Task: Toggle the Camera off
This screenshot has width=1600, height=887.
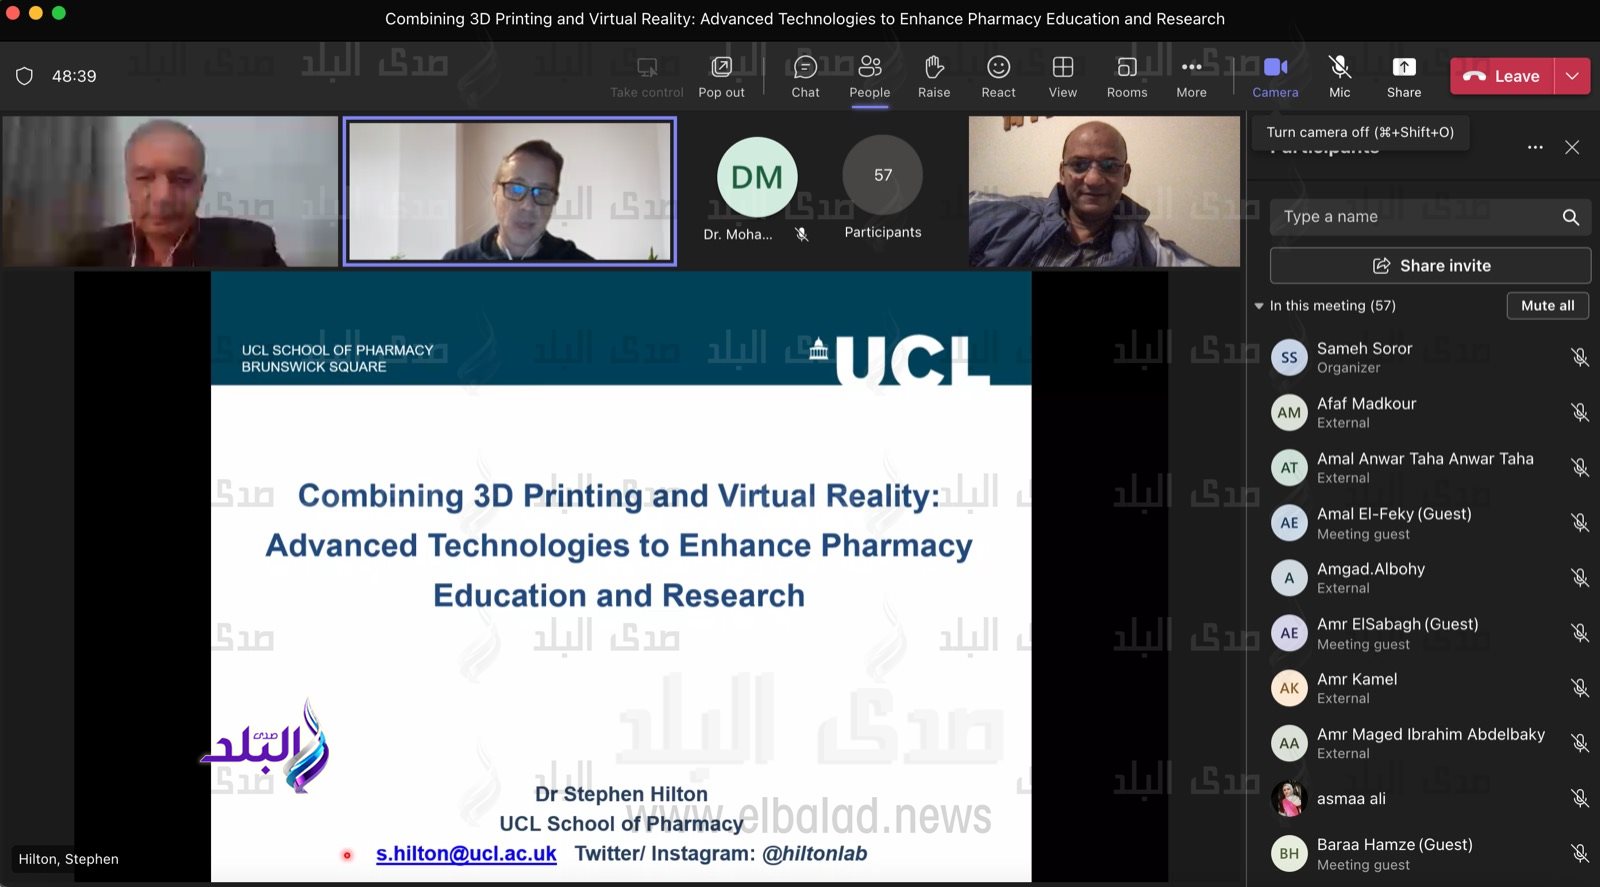Action: [1275, 76]
